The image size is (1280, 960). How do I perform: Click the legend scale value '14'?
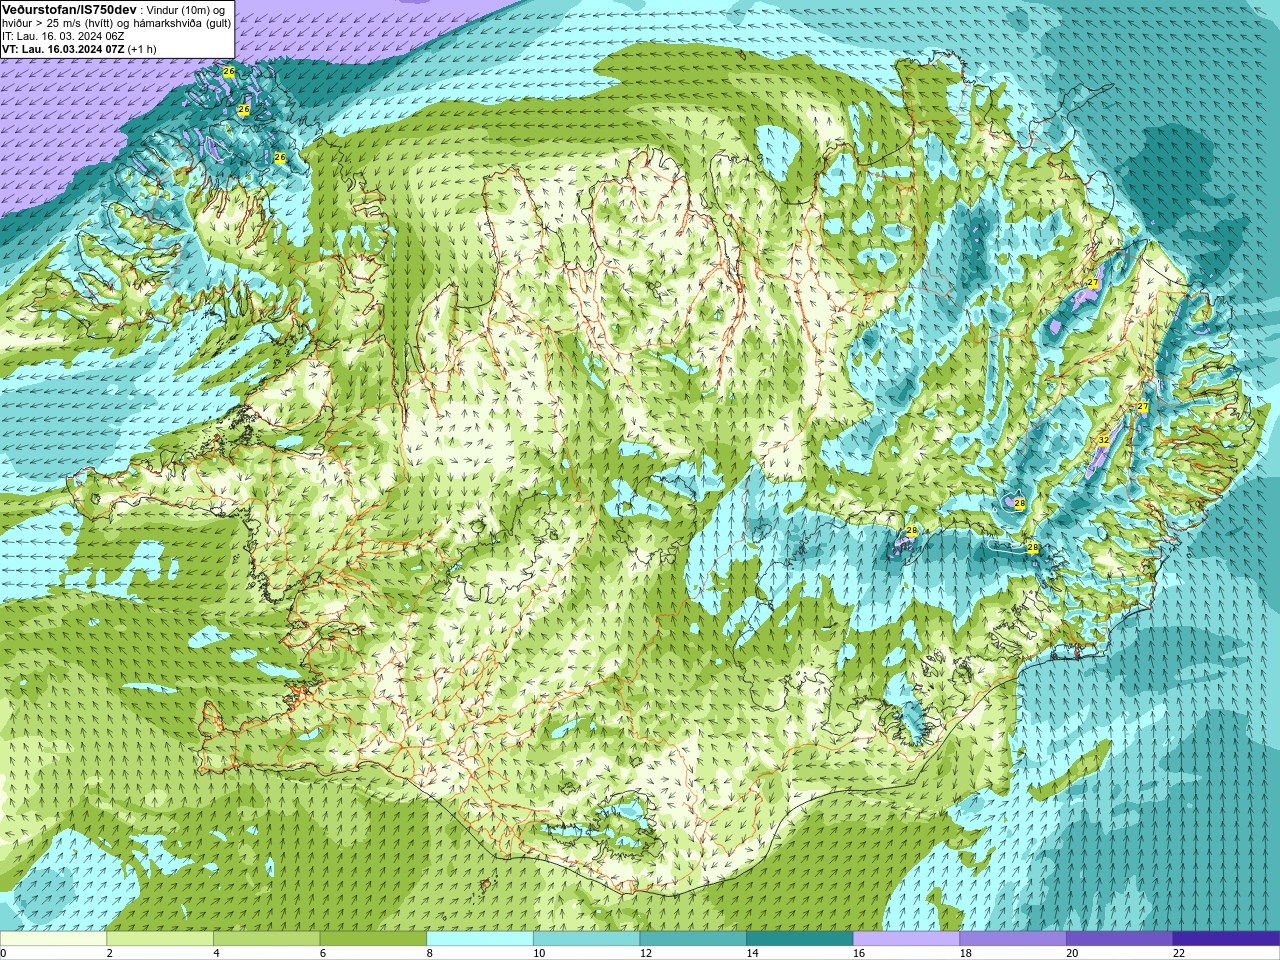coord(752,953)
